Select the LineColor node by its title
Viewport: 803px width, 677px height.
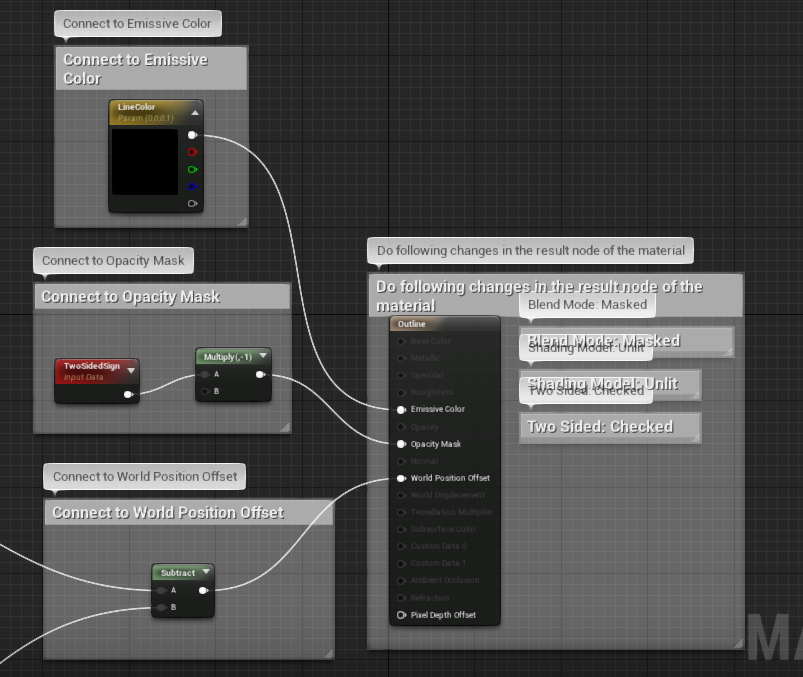click(x=136, y=107)
